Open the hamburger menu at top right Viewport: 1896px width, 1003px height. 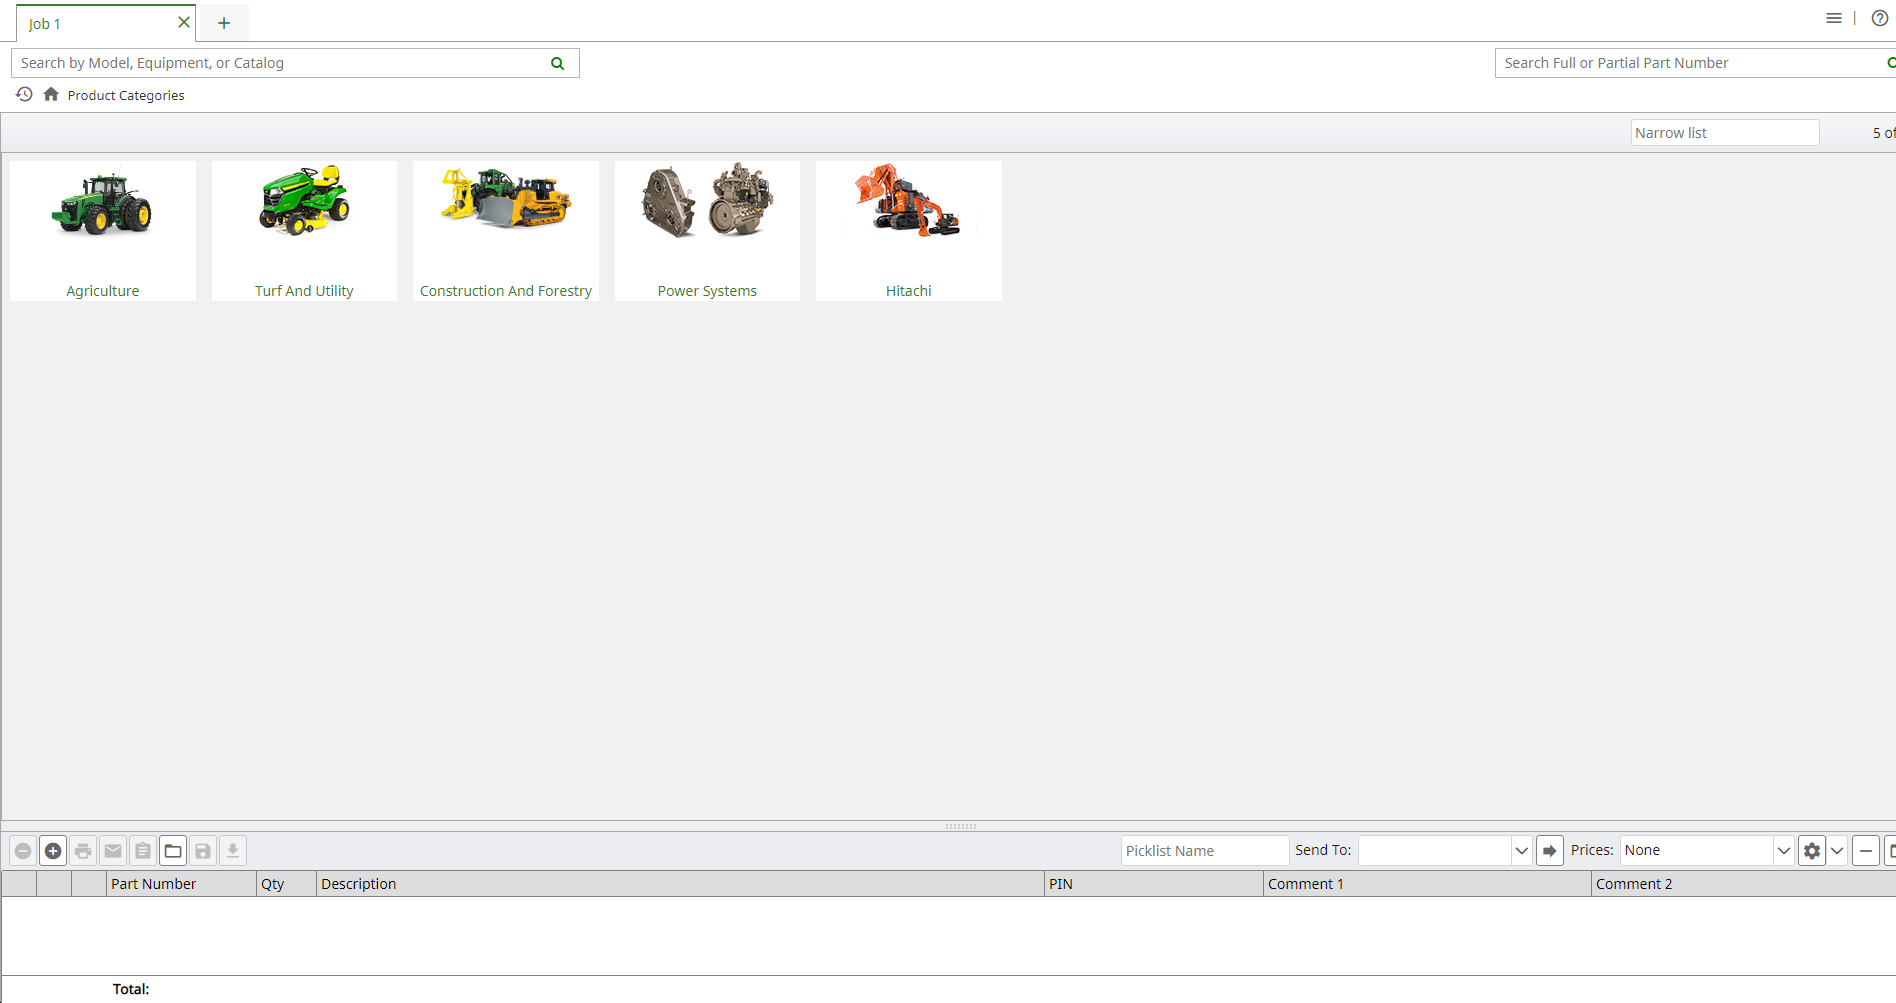[x=1833, y=18]
